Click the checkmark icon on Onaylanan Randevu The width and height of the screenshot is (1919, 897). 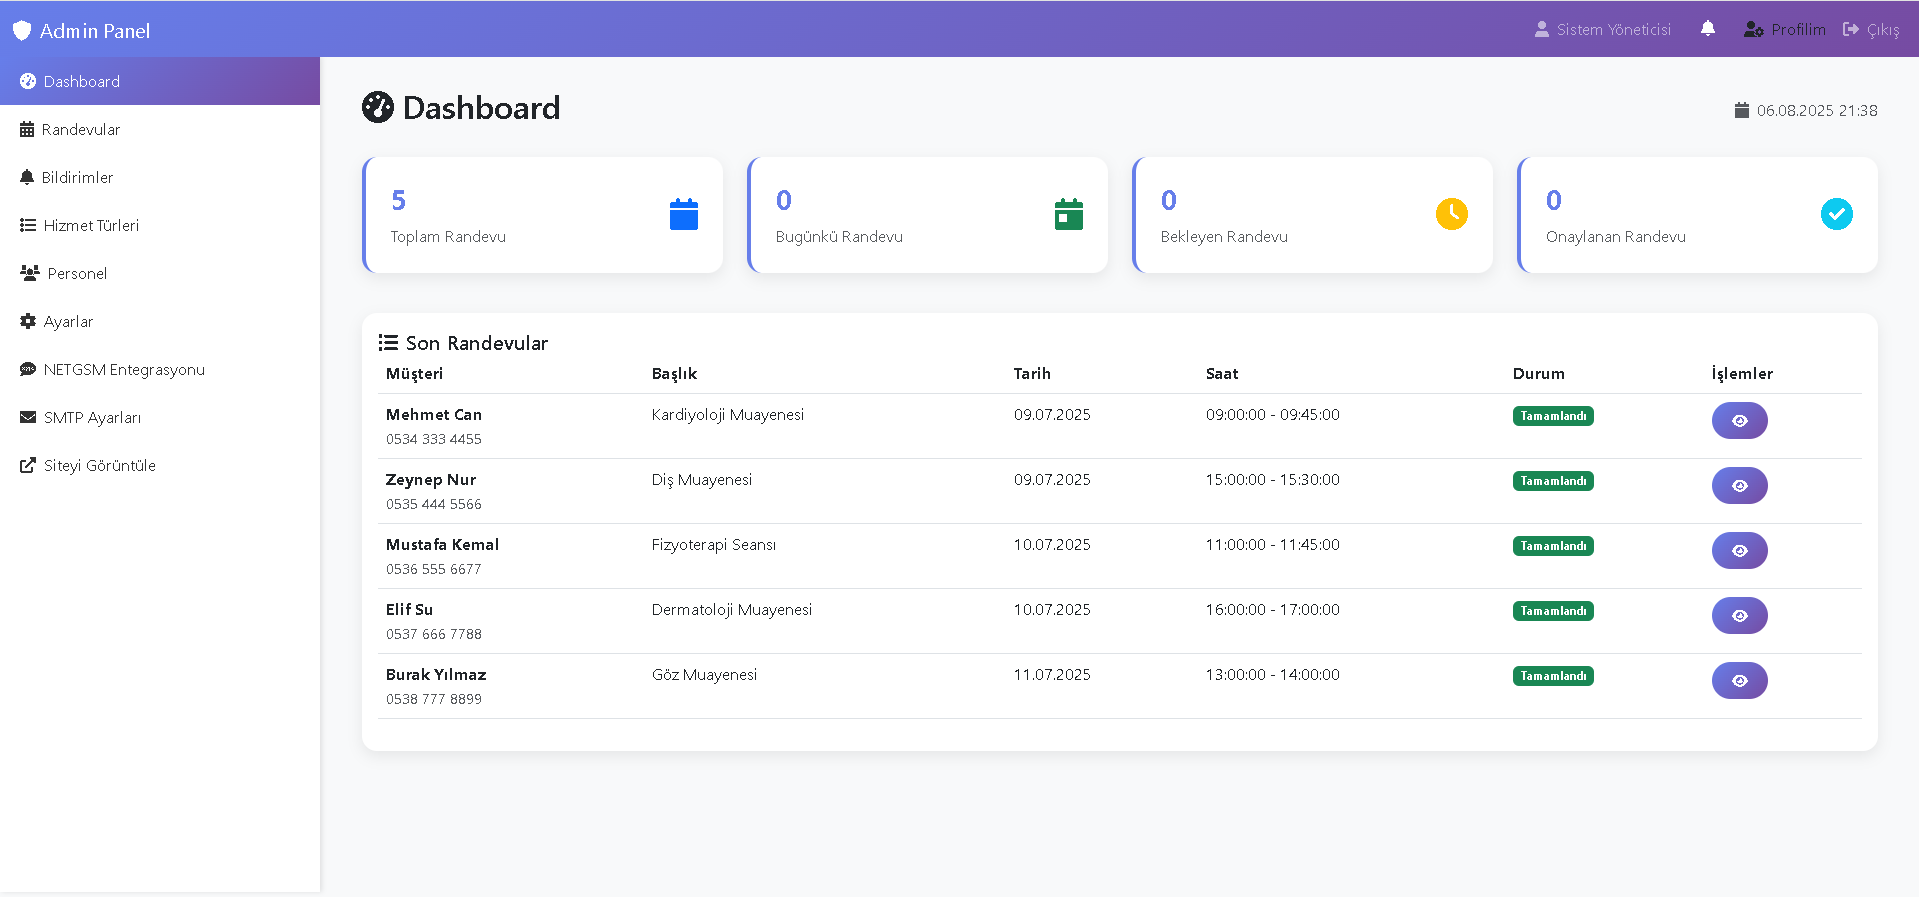pyautogui.click(x=1836, y=214)
